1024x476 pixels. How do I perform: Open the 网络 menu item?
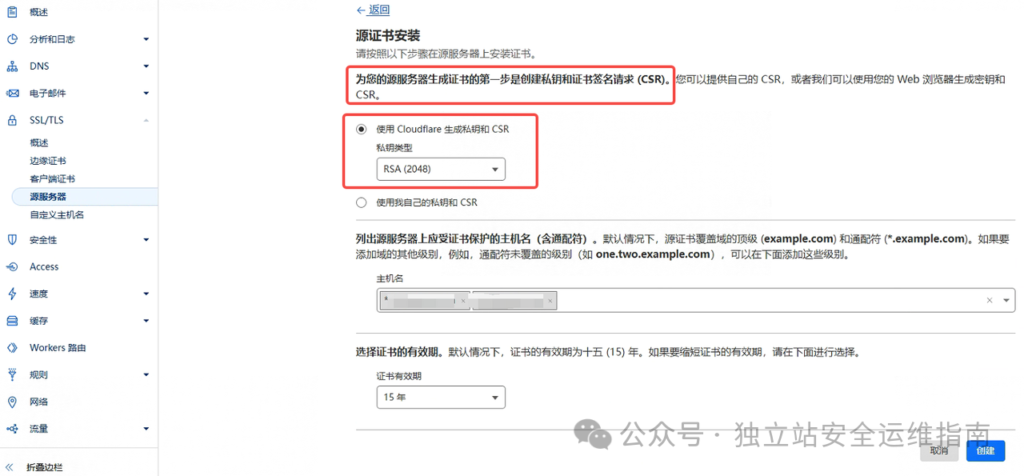pyautogui.click(x=39, y=402)
